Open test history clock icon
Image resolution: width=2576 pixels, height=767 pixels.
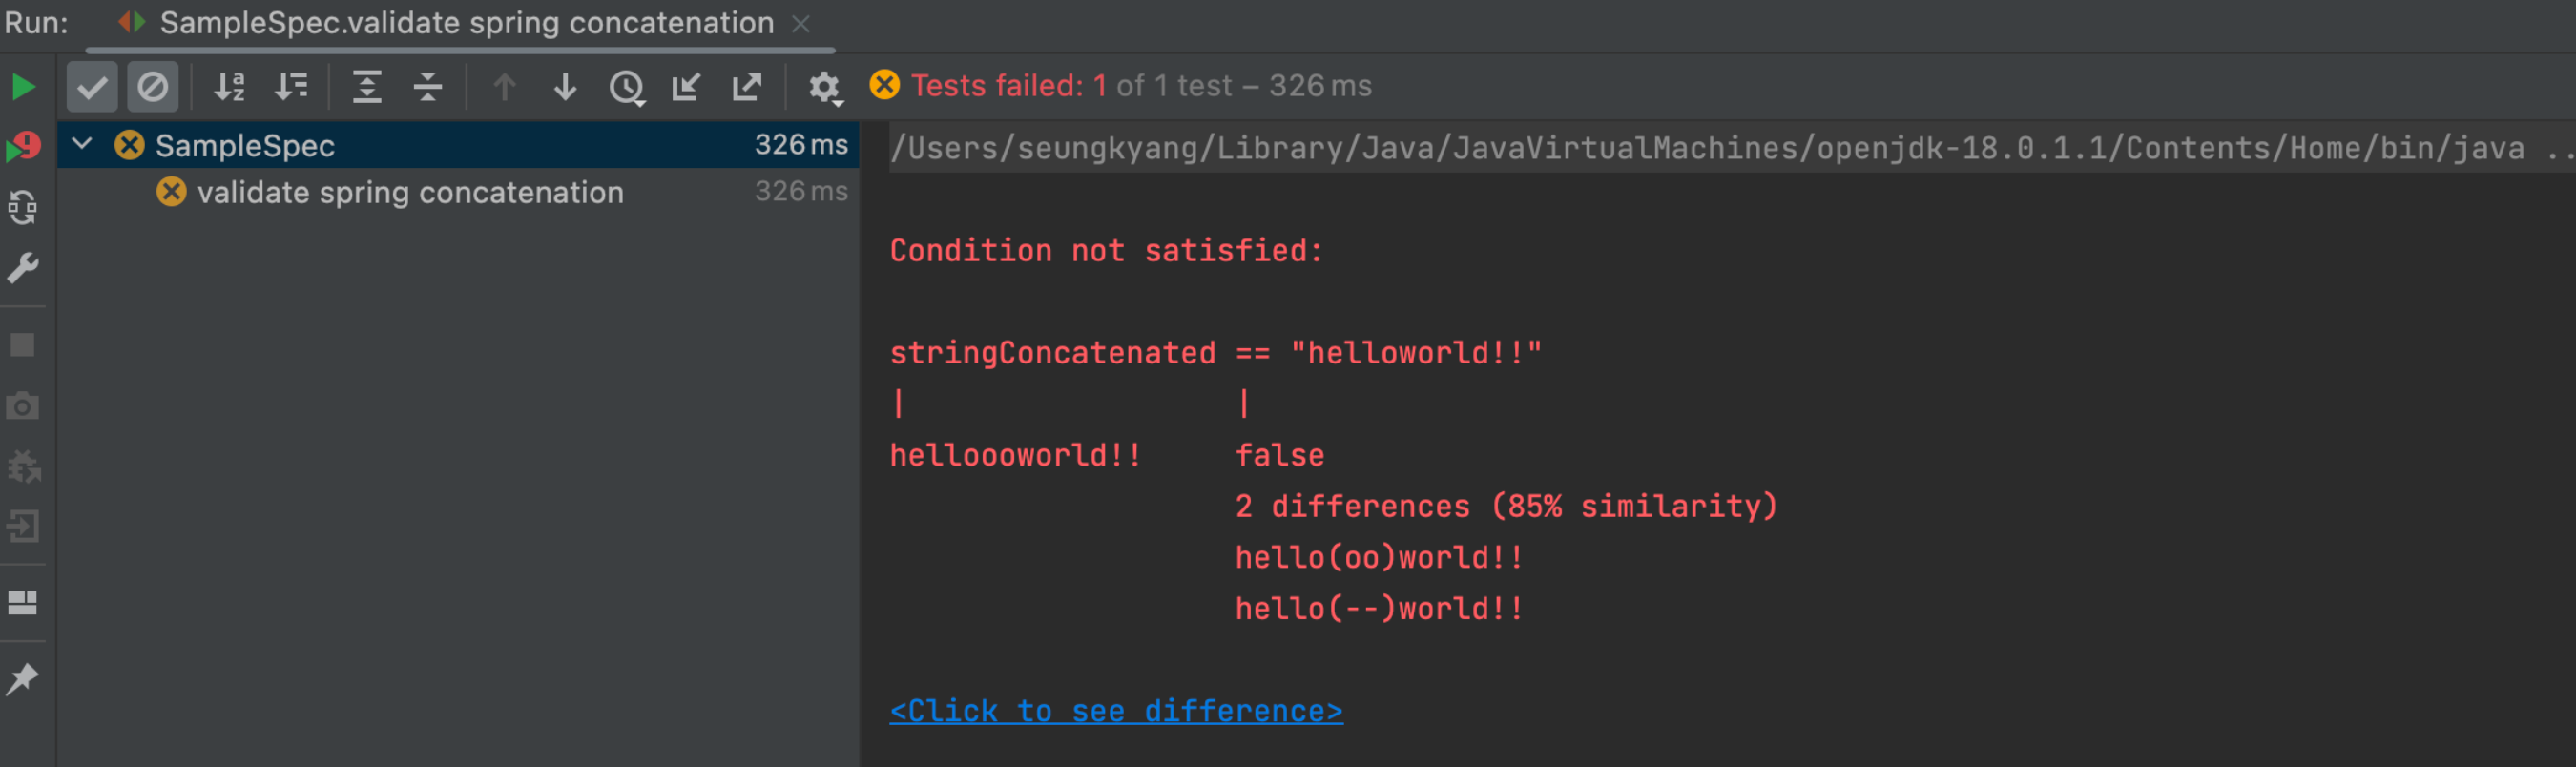coord(627,87)
